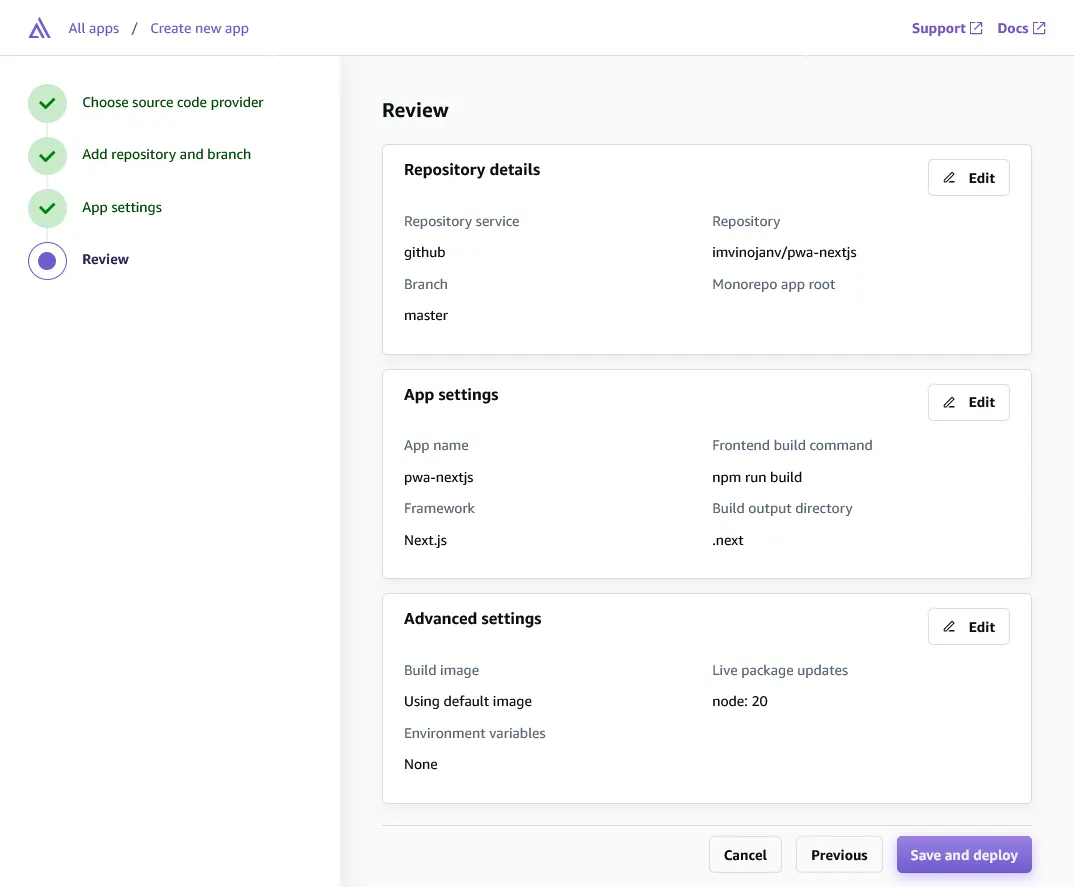Open the Docs link
This screenshot has height=887, width=1074.
point(1012,28)
